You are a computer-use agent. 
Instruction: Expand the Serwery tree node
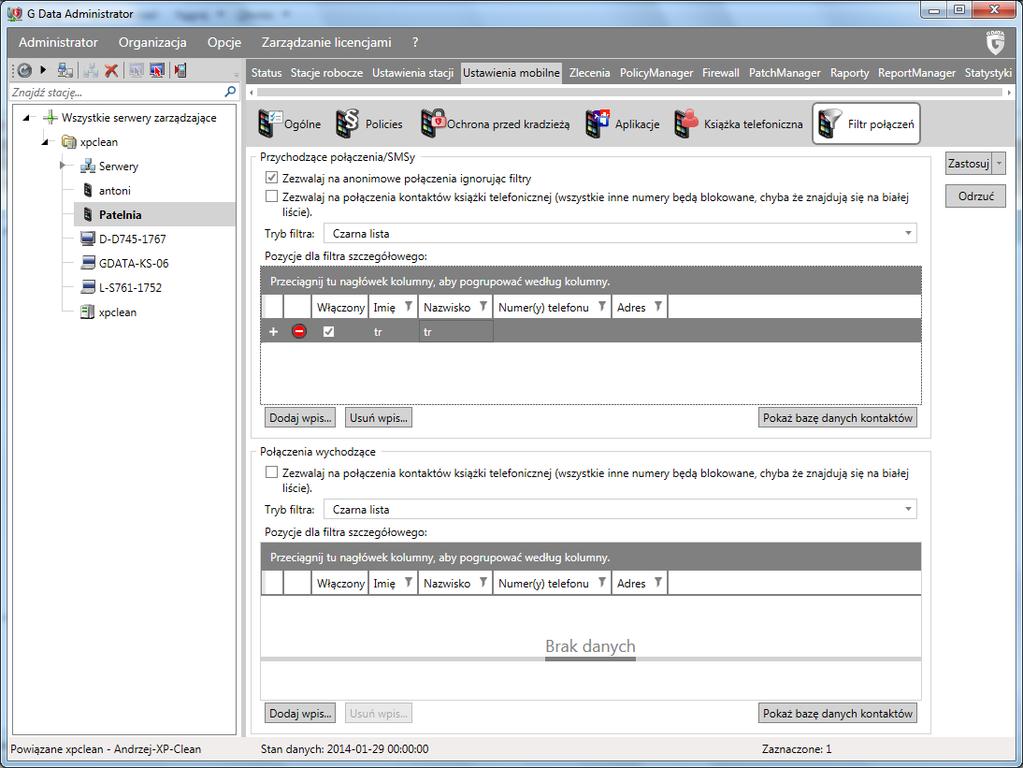(63, 166)
